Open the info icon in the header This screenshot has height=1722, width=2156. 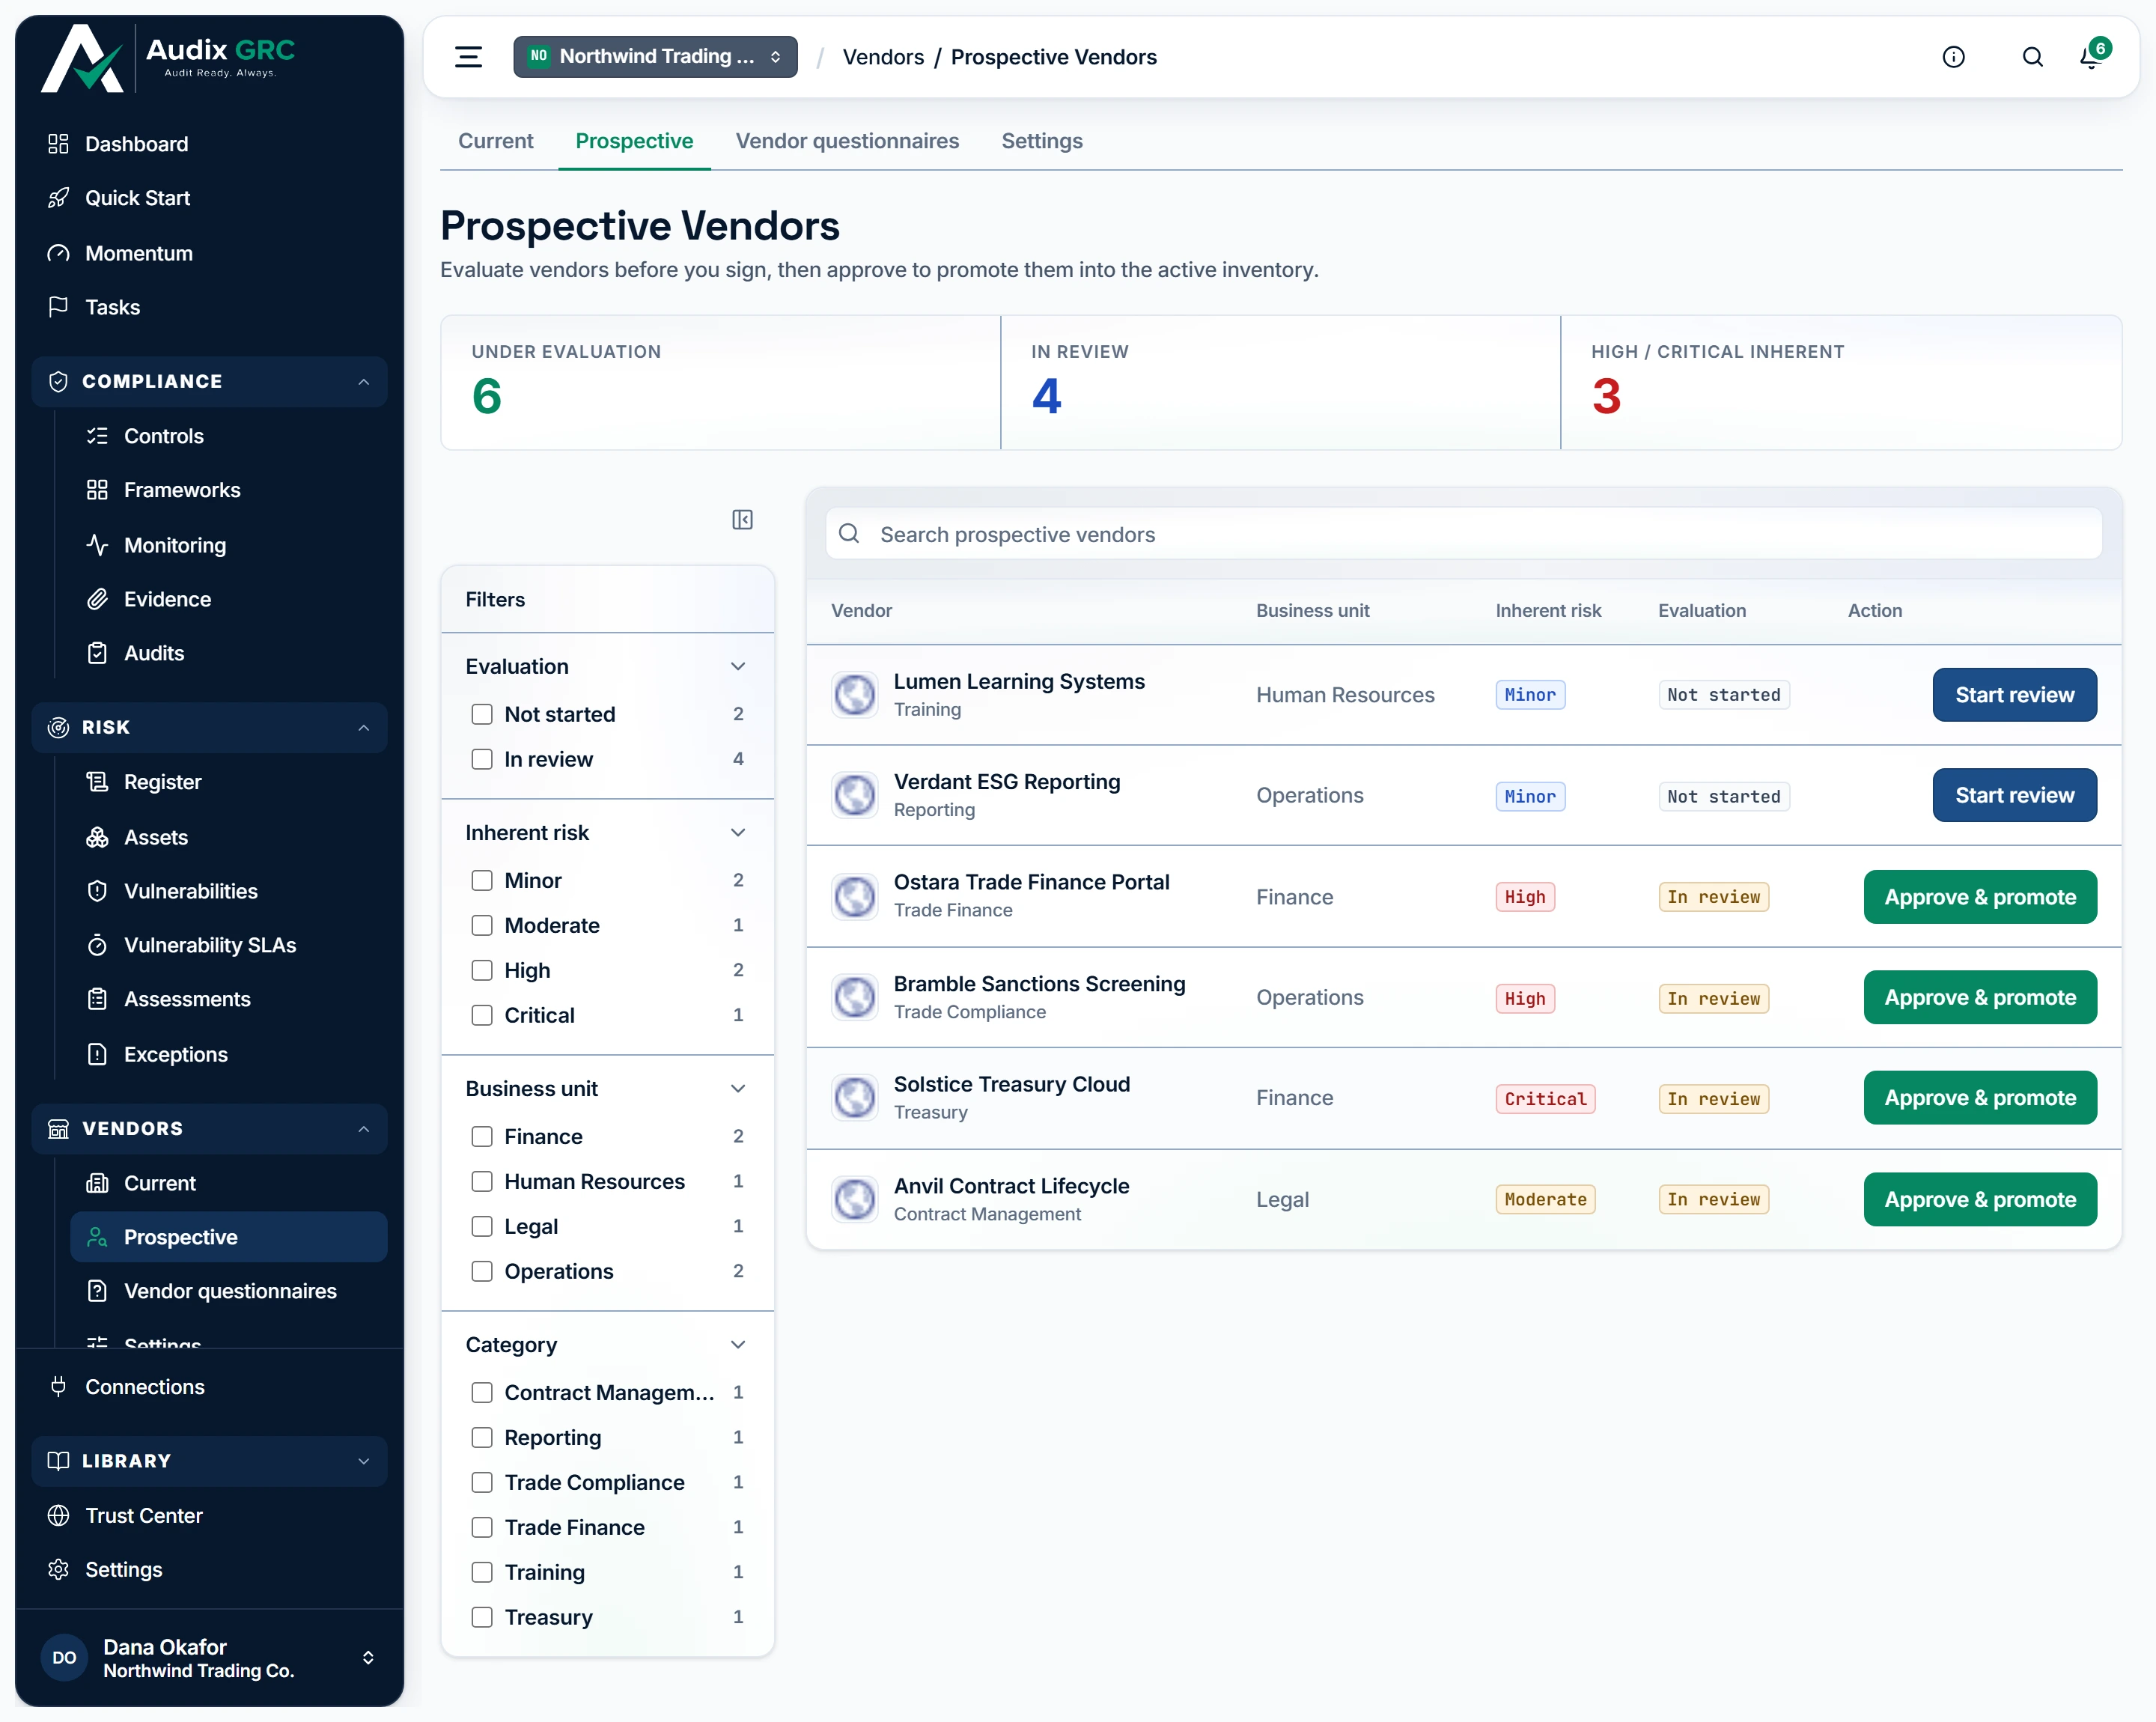click(1953, 57)
